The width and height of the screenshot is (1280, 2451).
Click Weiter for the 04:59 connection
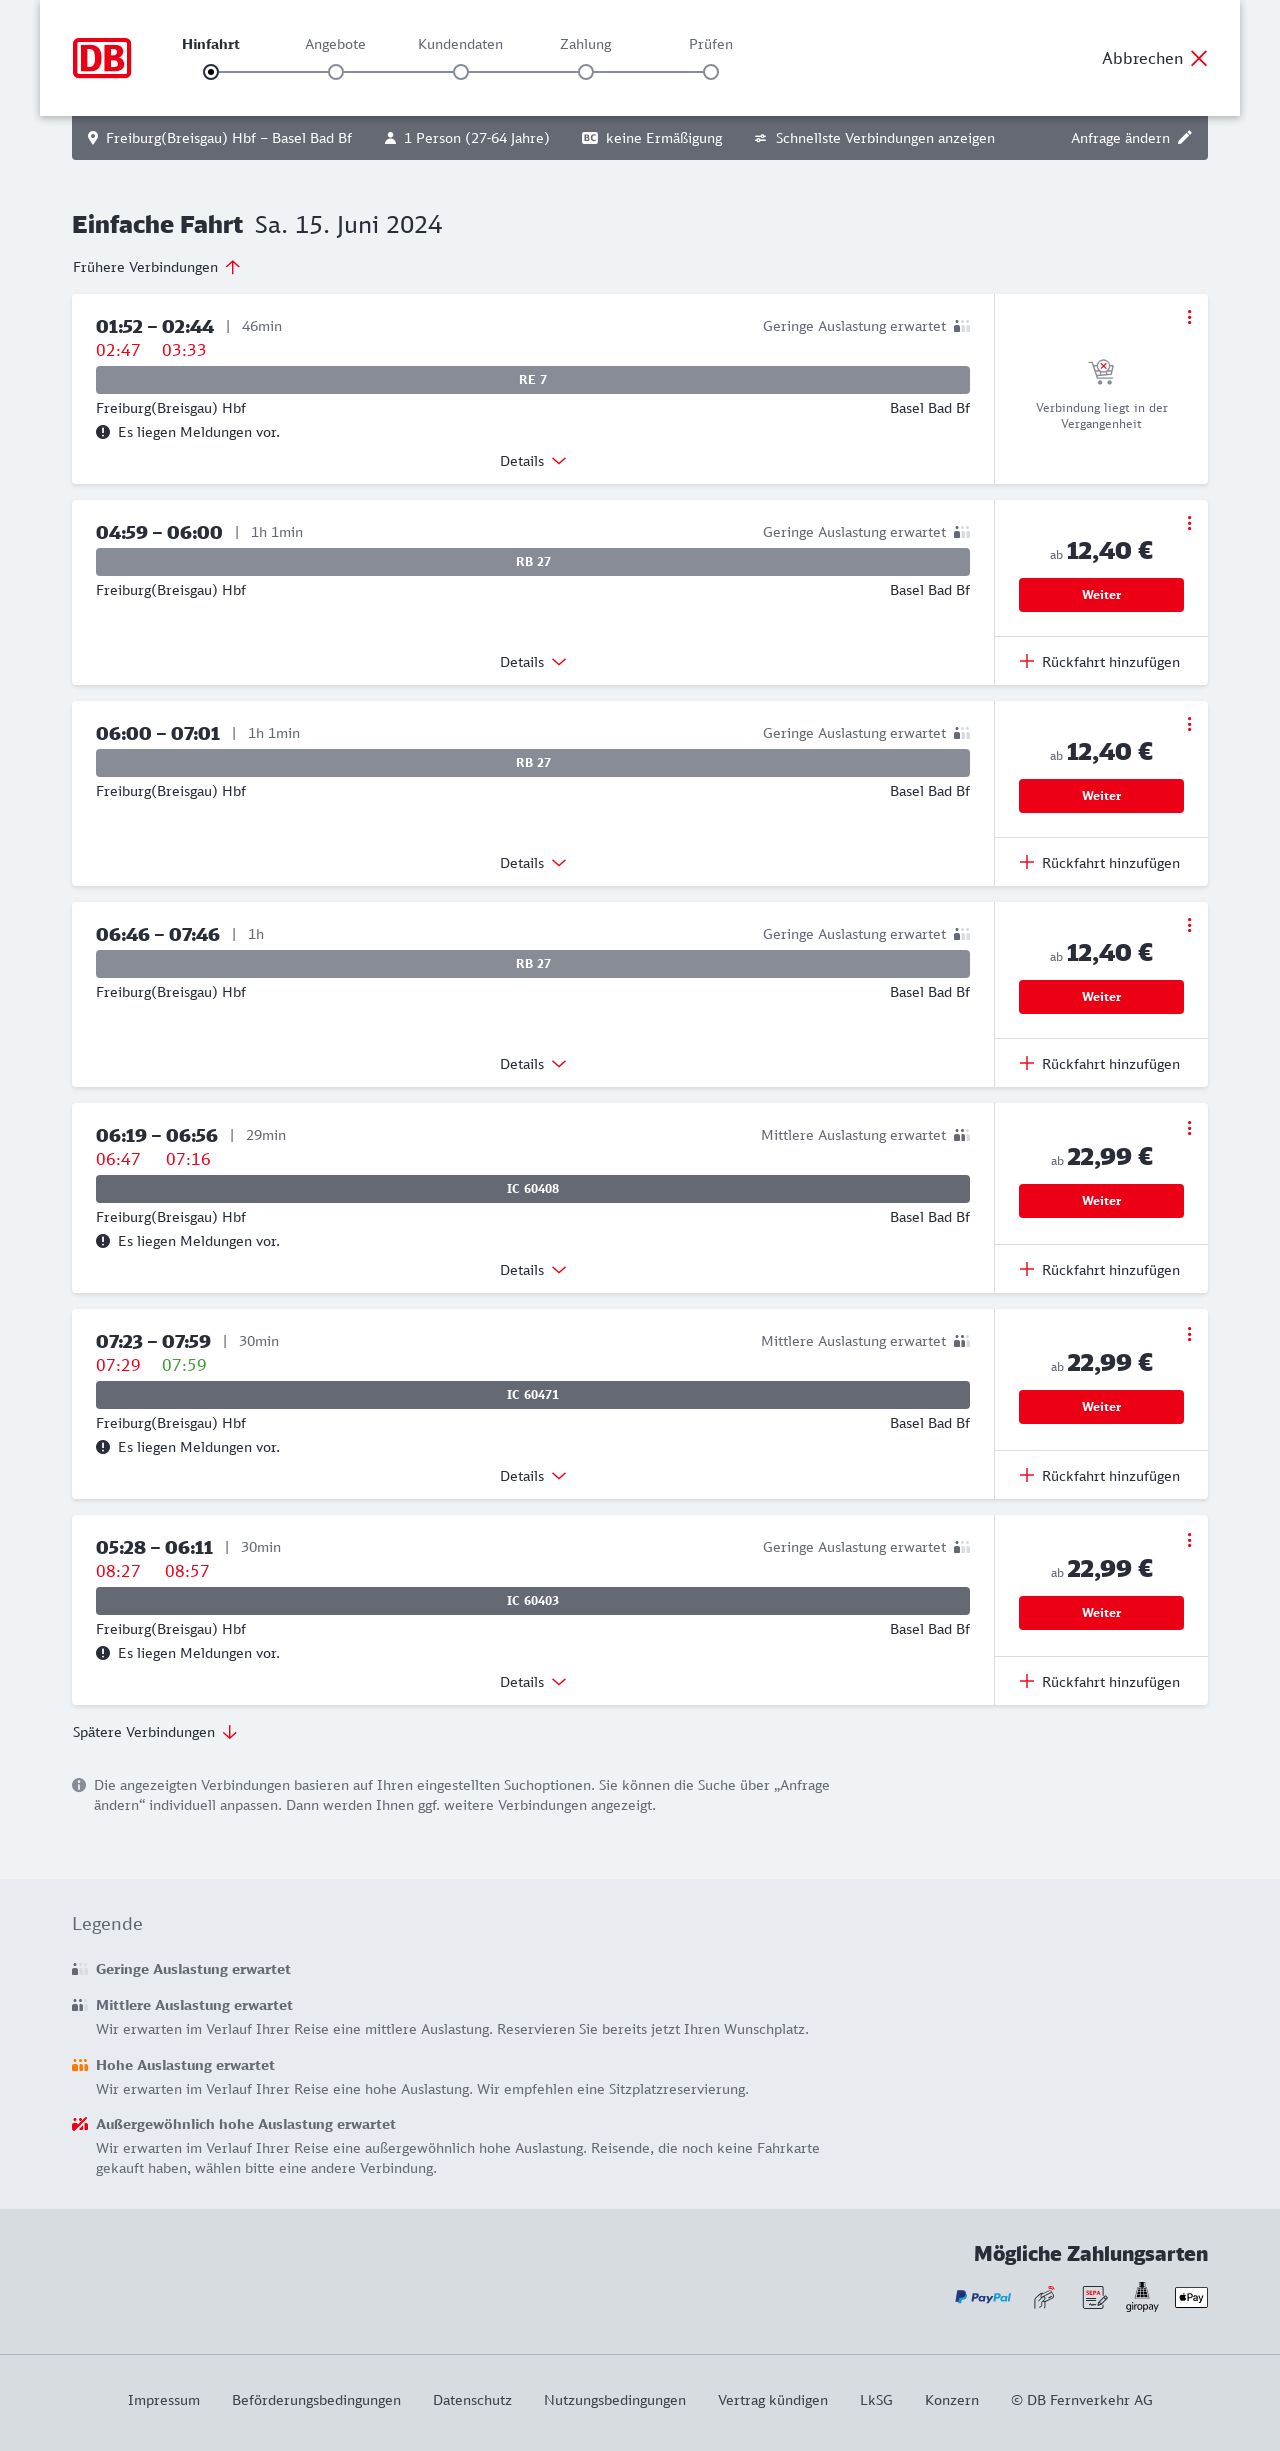1101,595
